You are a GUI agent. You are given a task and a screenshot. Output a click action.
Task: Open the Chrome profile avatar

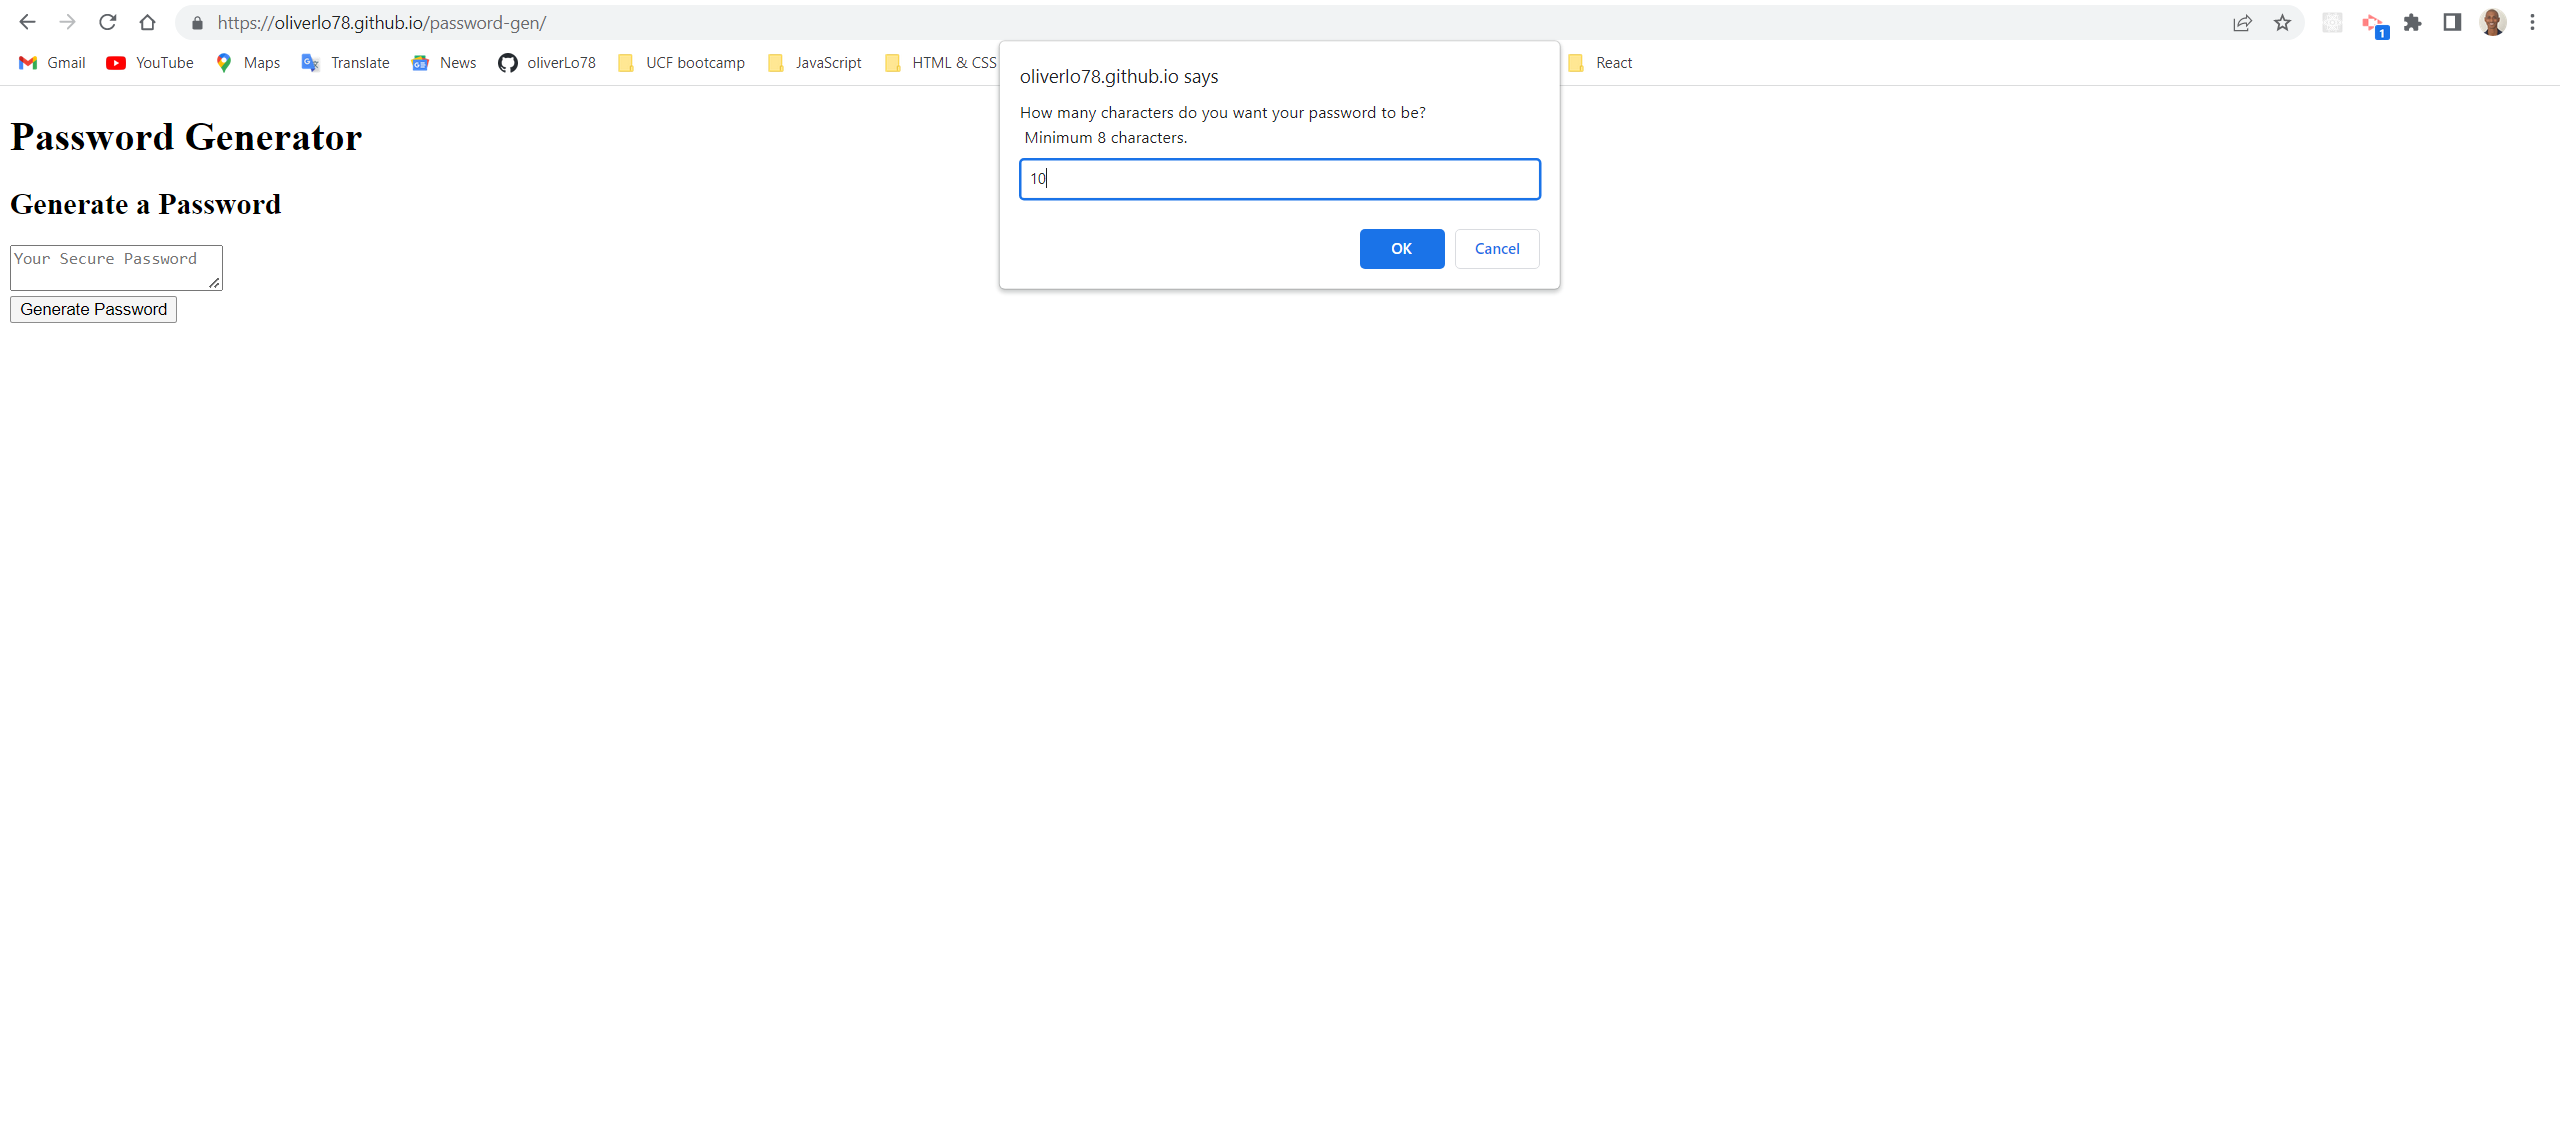pos(2492,22)
